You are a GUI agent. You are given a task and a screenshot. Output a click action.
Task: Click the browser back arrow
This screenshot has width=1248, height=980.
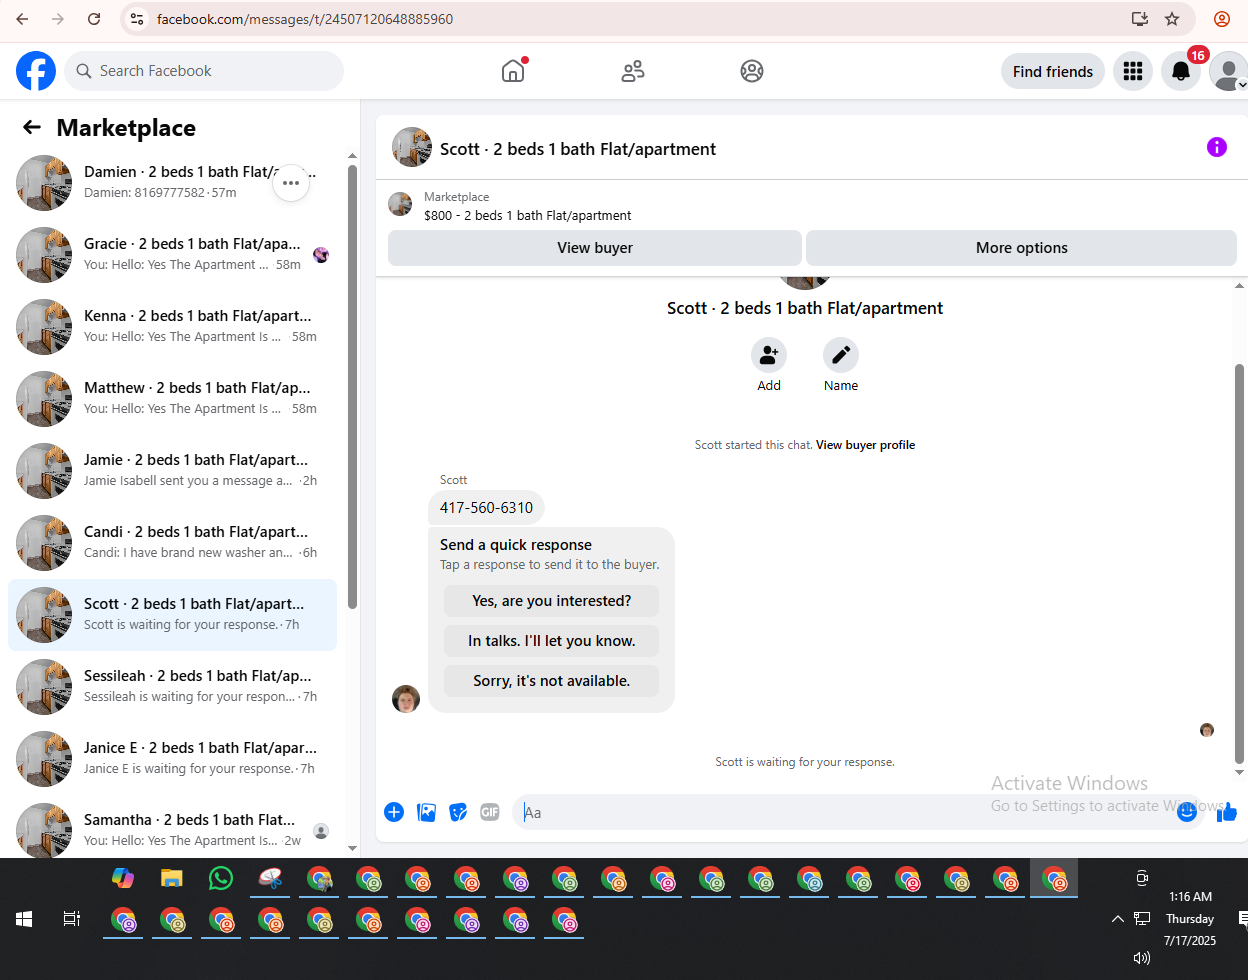click(22, 19)
